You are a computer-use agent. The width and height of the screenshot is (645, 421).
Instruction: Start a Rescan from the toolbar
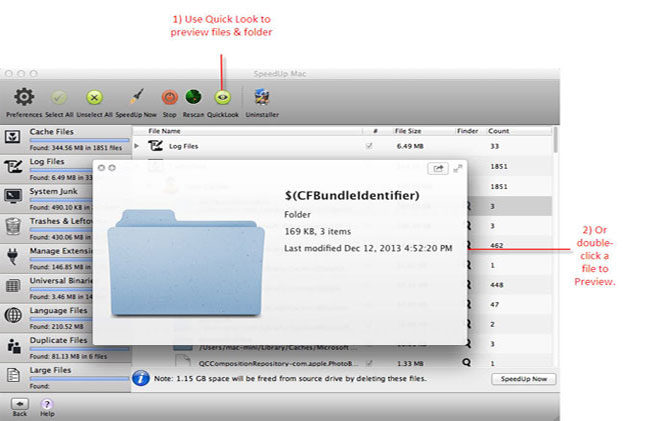pyautogui.click(x=193, y=98)
